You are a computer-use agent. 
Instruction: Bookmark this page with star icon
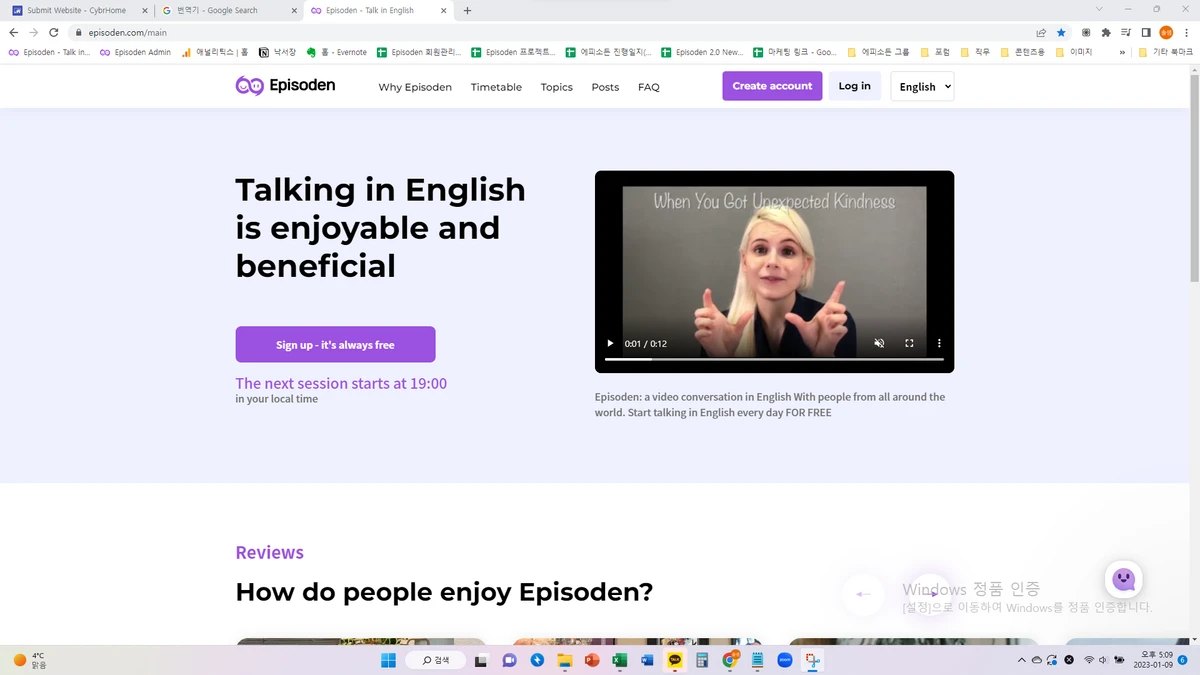pyautogui.click(x=1061, y=32)
